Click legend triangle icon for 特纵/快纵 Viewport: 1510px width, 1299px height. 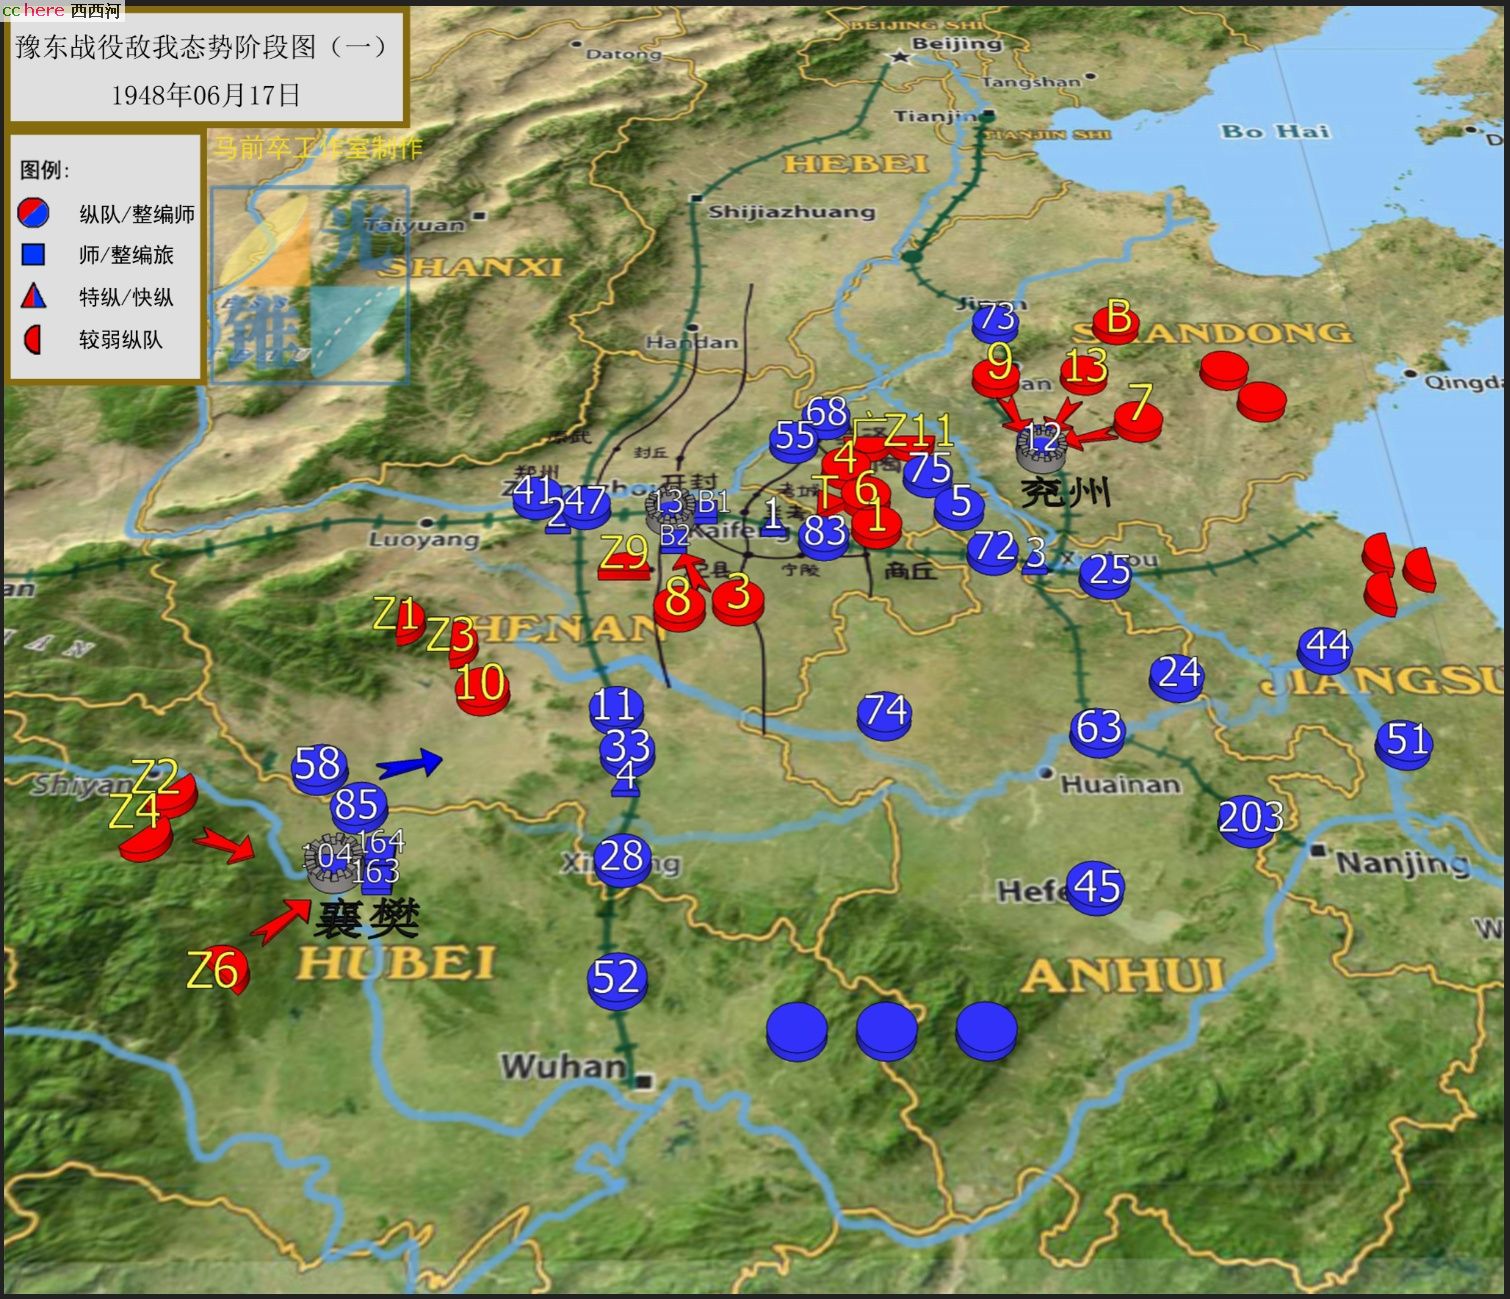coord(34,295)
